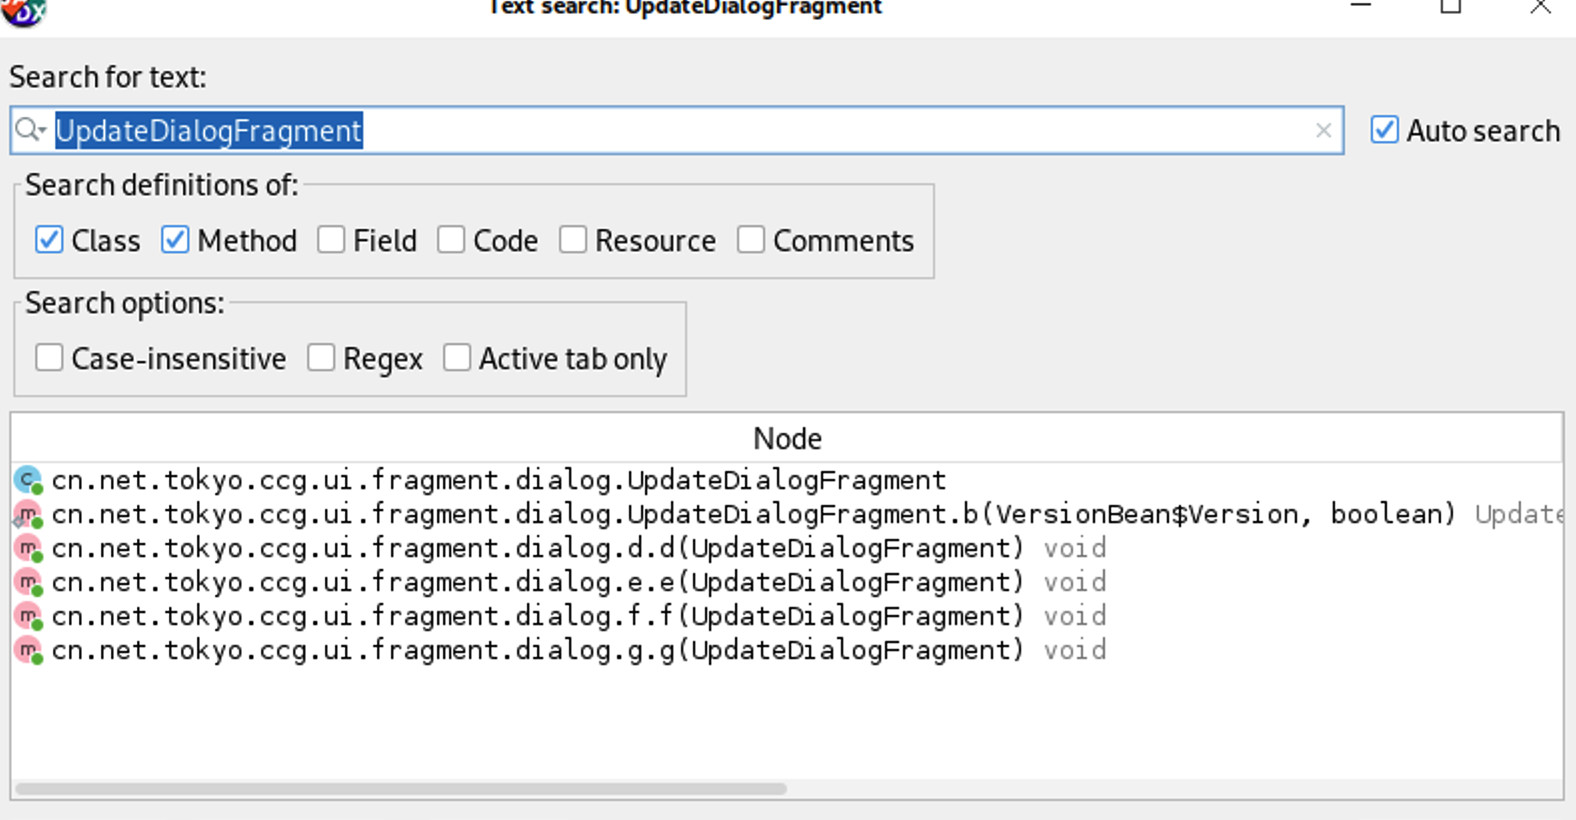This screenshot has width=1576, height=820.
Task: Click method icon of dialog.d.d result
Action: (x=28, y=549)
